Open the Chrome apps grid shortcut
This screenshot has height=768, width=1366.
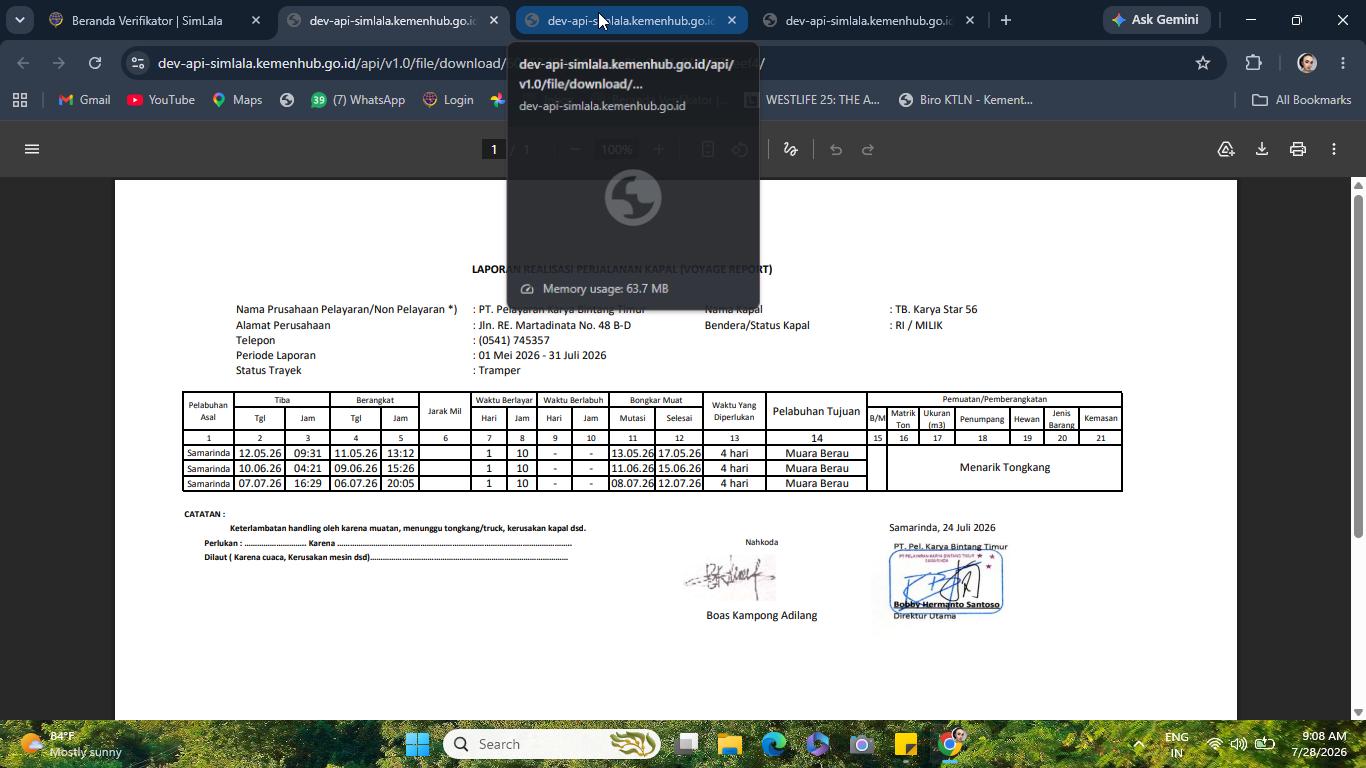click(x=20, y=100)
